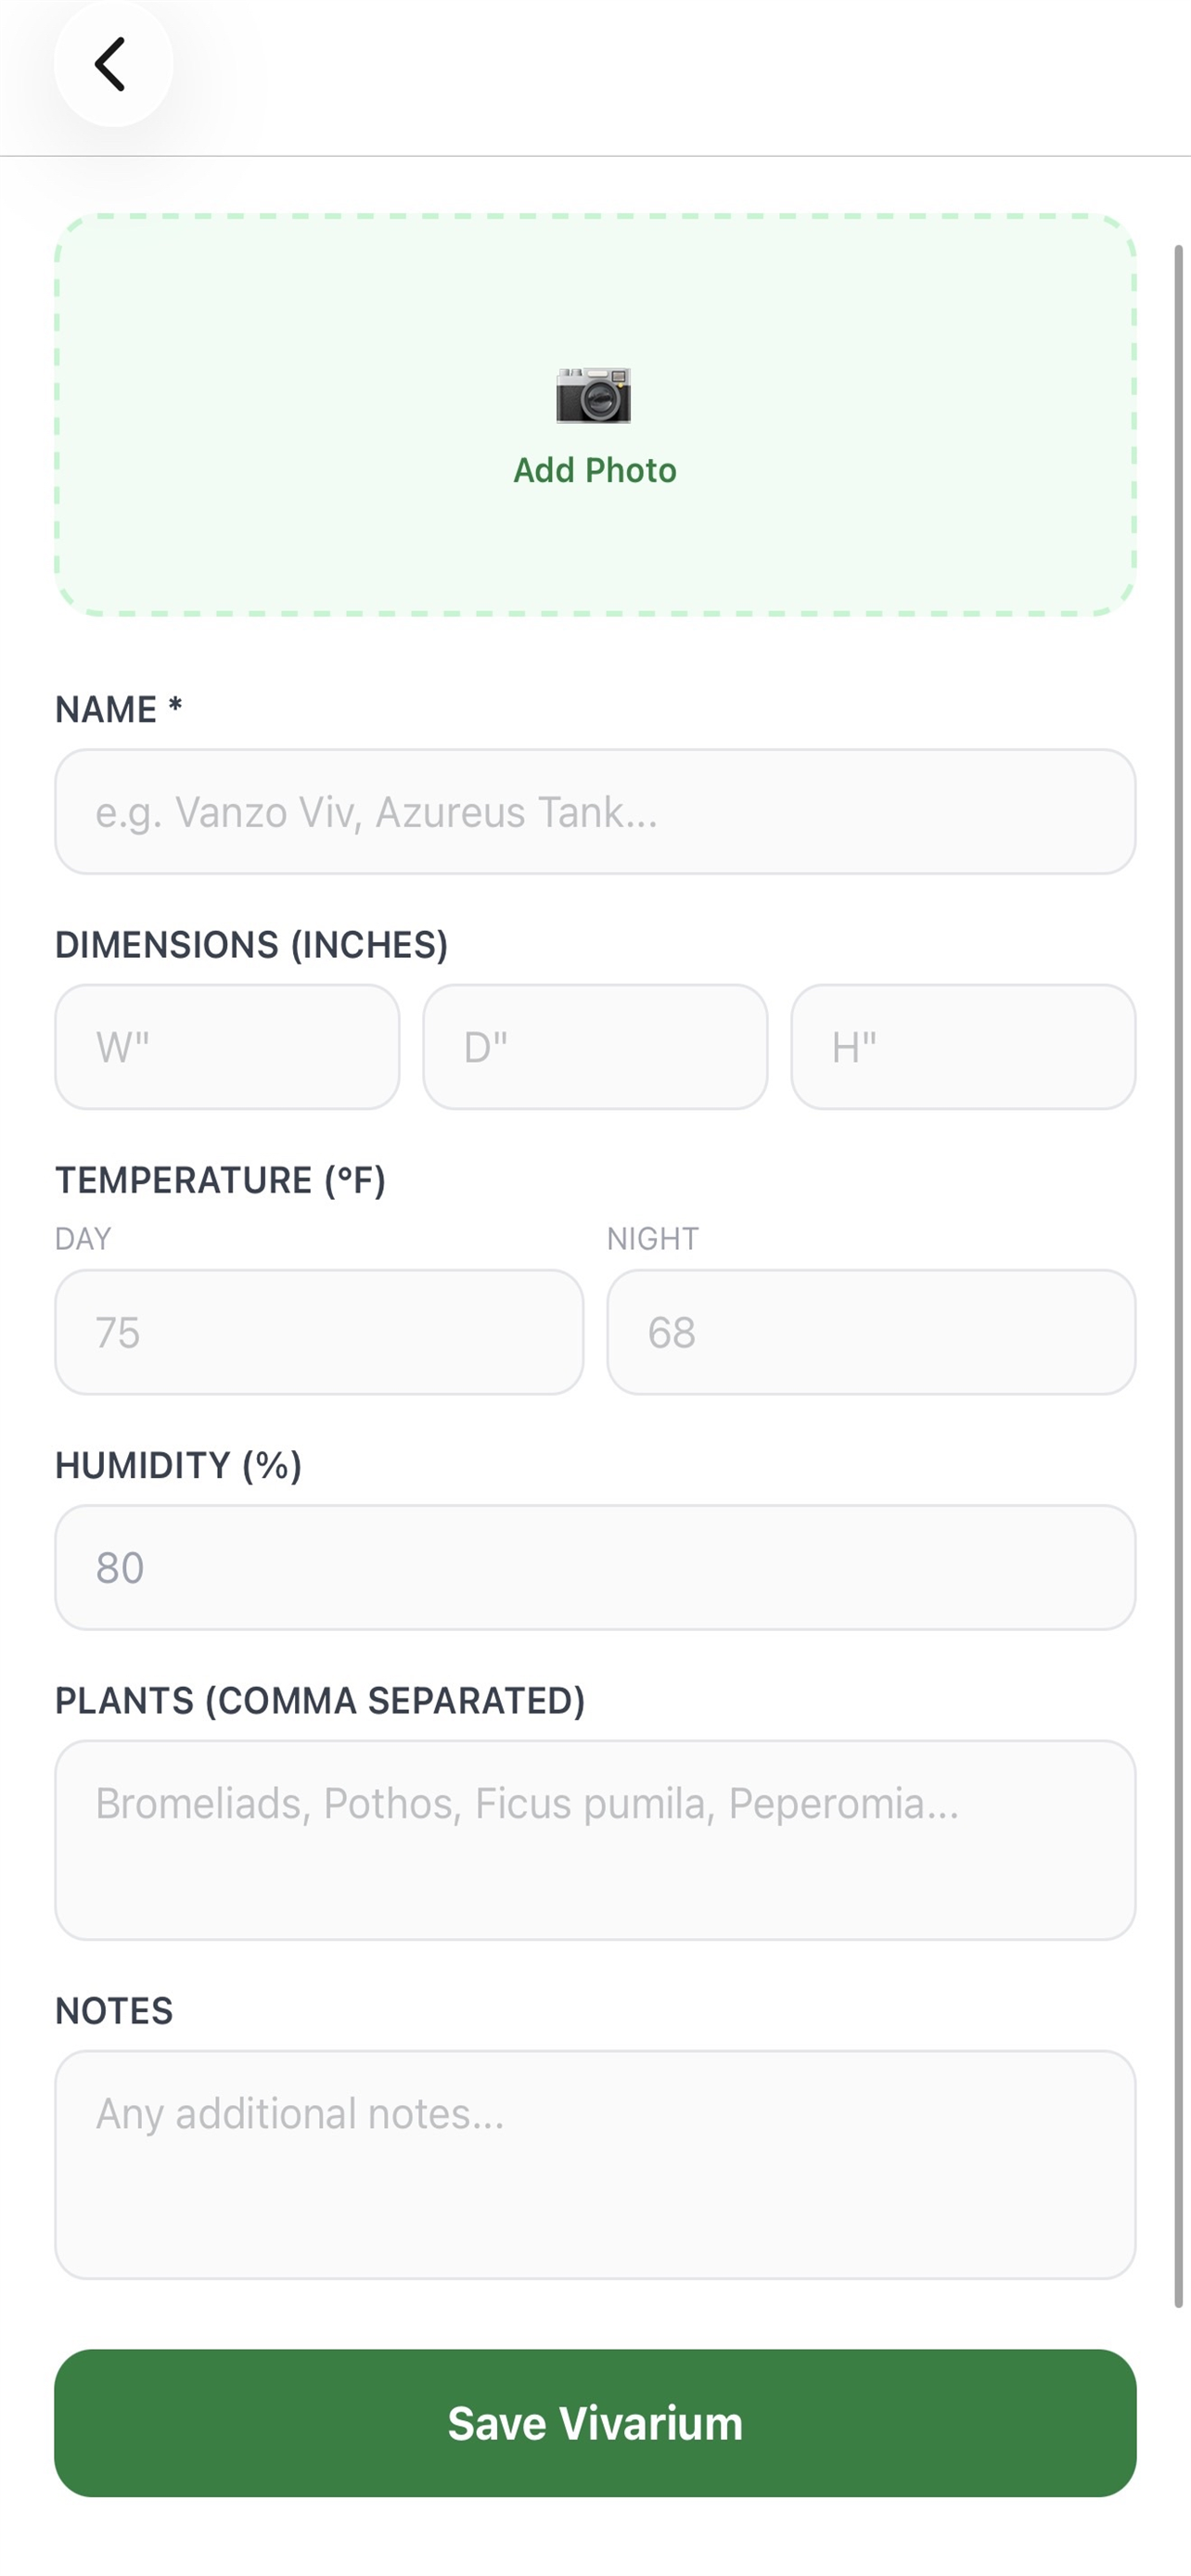Tap the back arrow button

112,65
